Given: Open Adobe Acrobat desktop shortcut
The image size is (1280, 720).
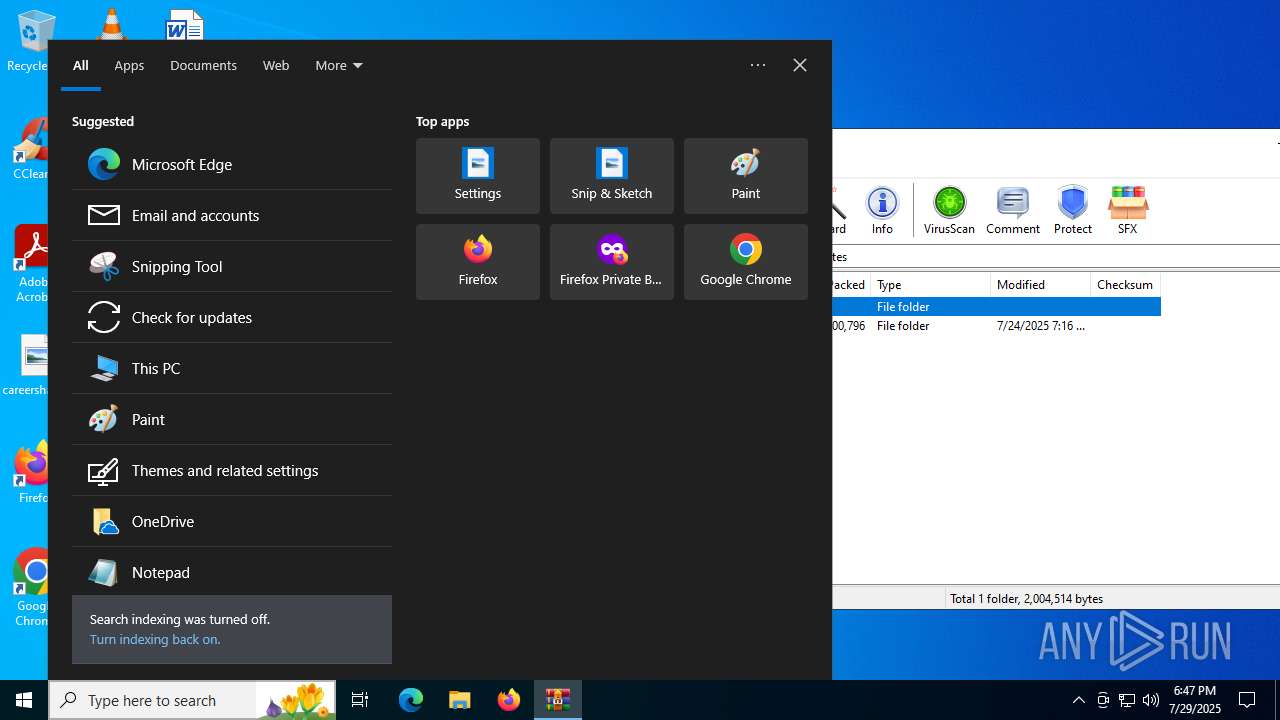Looking at the screenshot, I should 32,264.
